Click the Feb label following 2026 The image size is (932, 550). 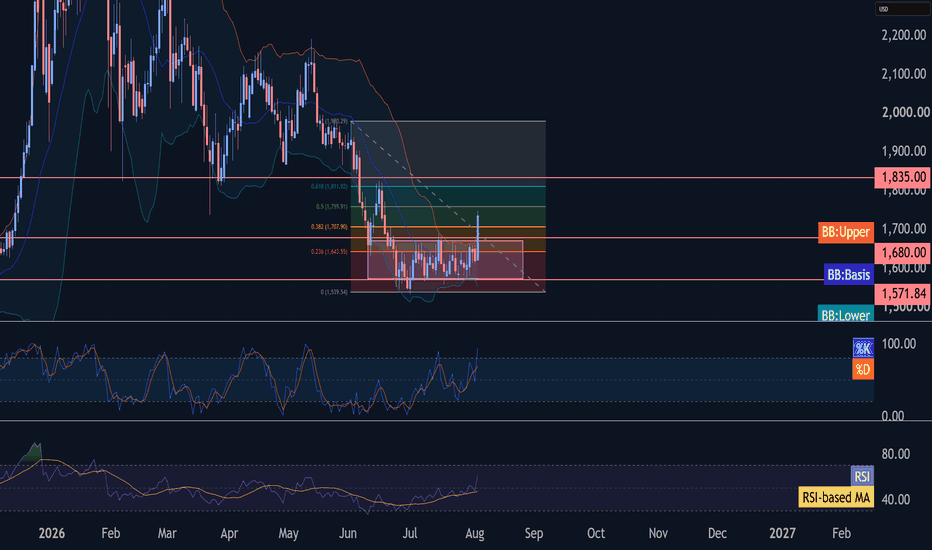[111, 533]
